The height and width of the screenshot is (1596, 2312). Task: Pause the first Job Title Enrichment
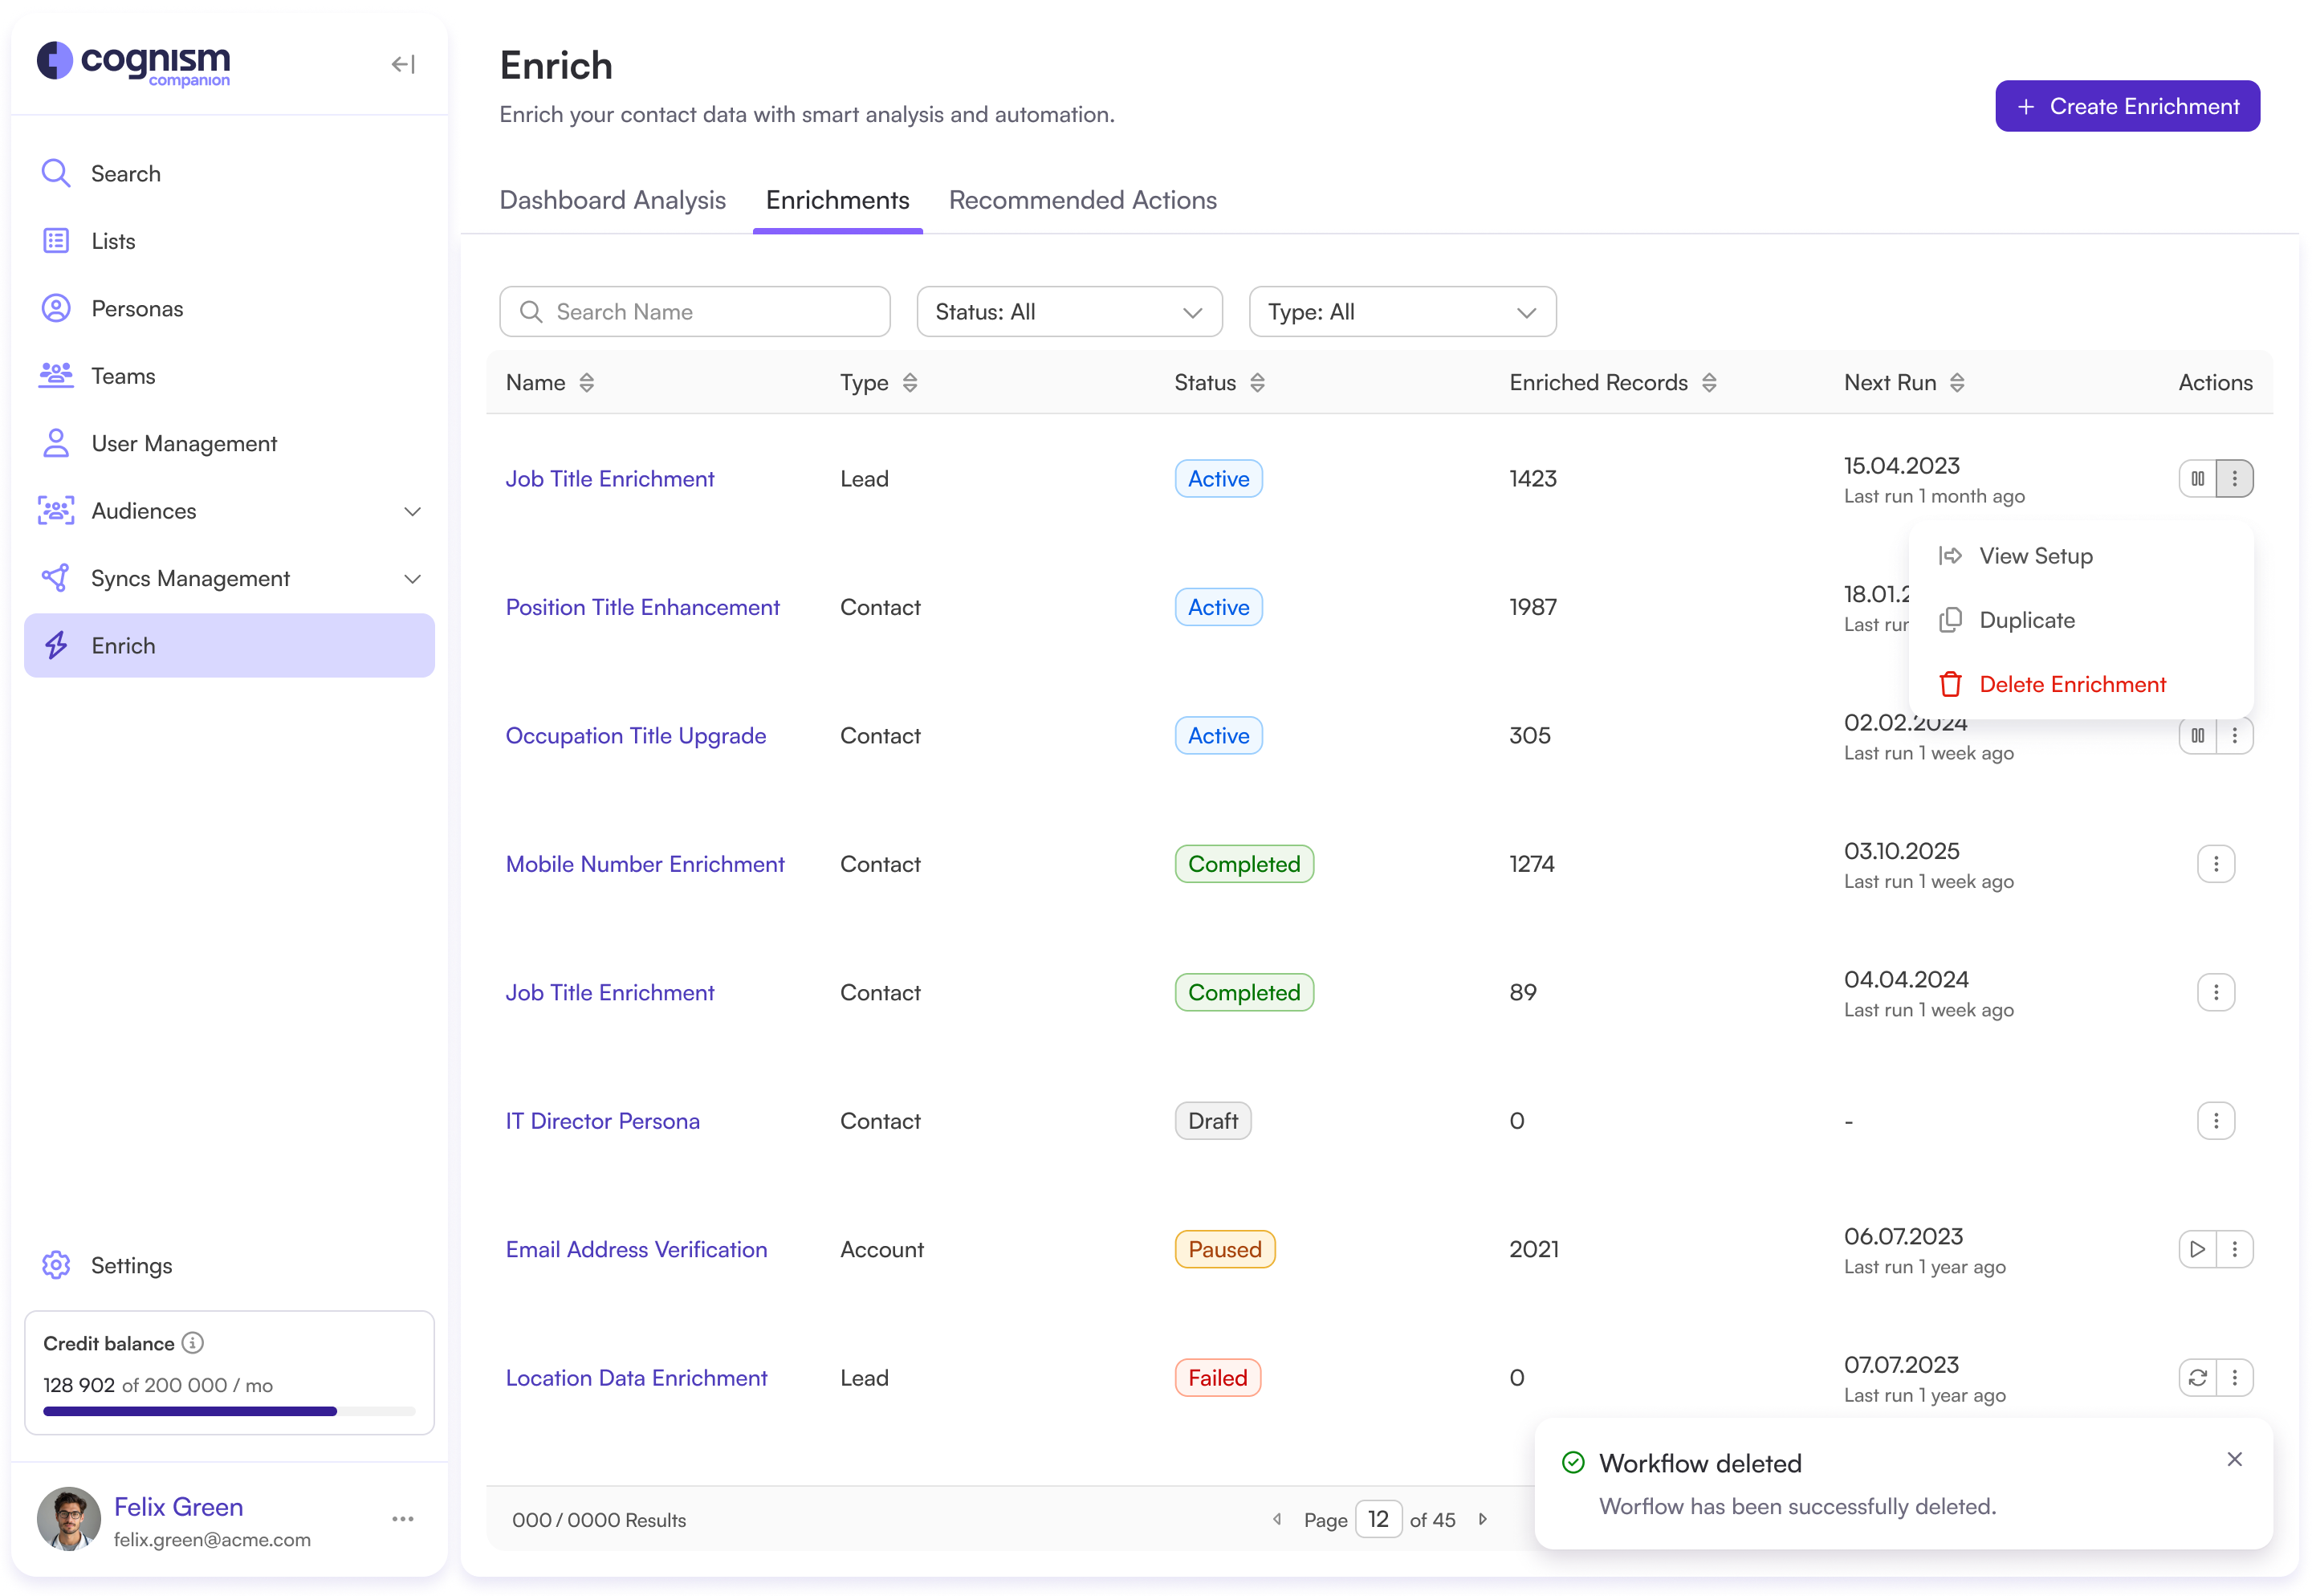coord(2197,479)
